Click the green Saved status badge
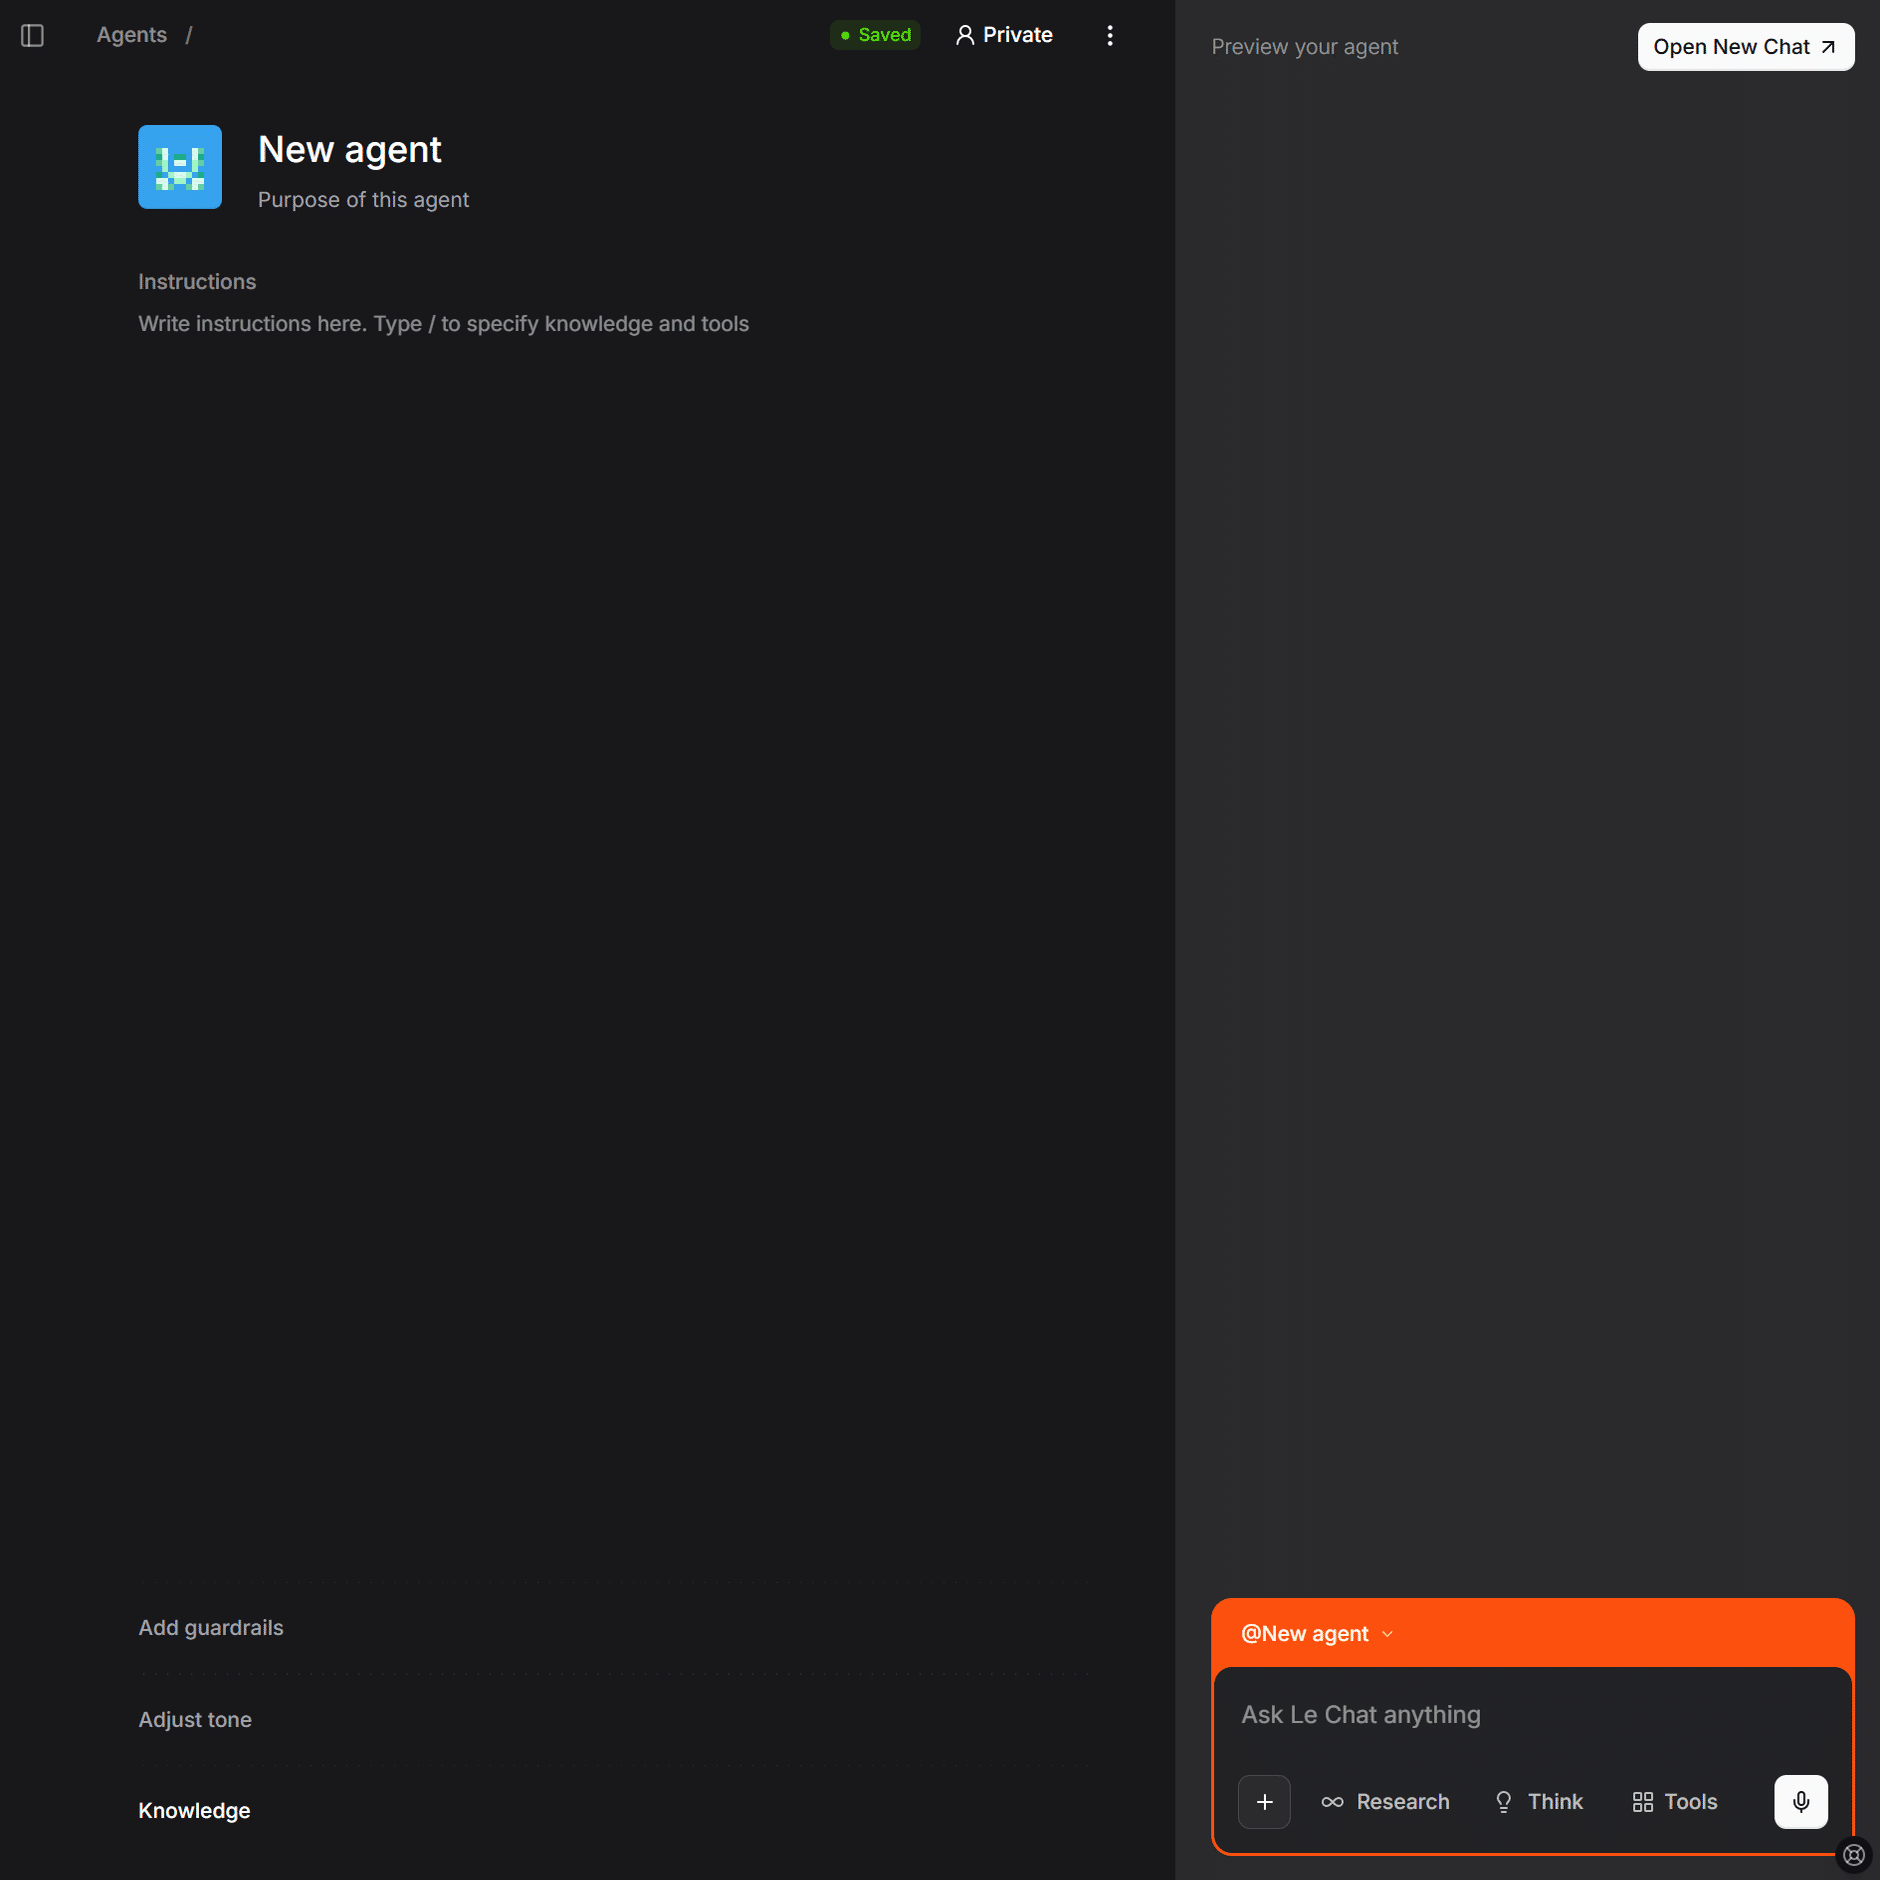The image size is (1880, 1880). 875,35
